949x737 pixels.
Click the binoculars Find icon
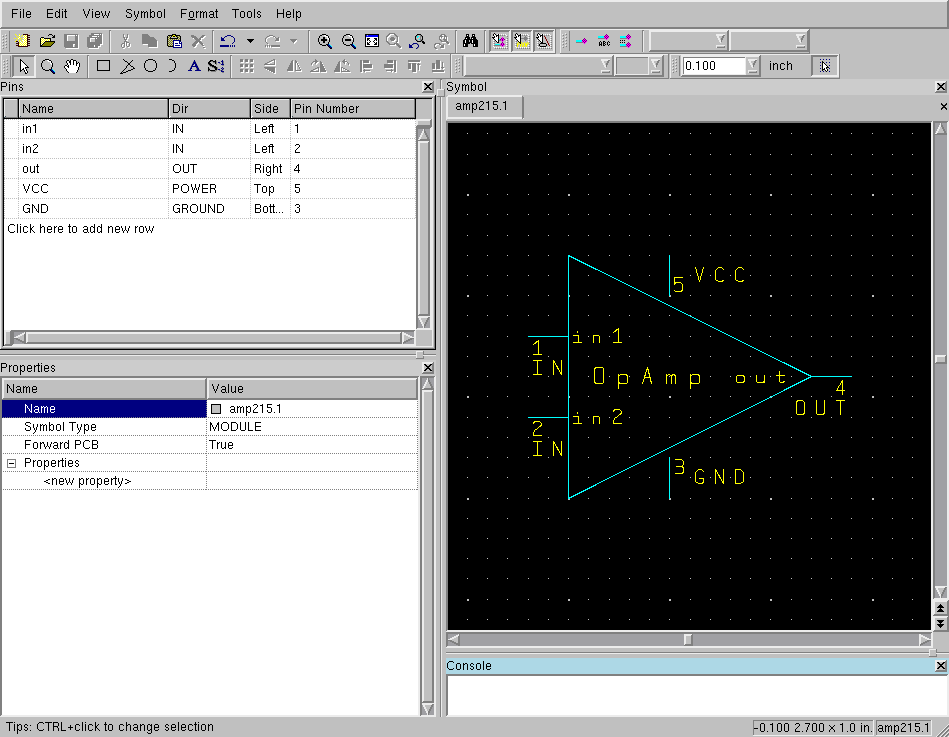point(470,41)
